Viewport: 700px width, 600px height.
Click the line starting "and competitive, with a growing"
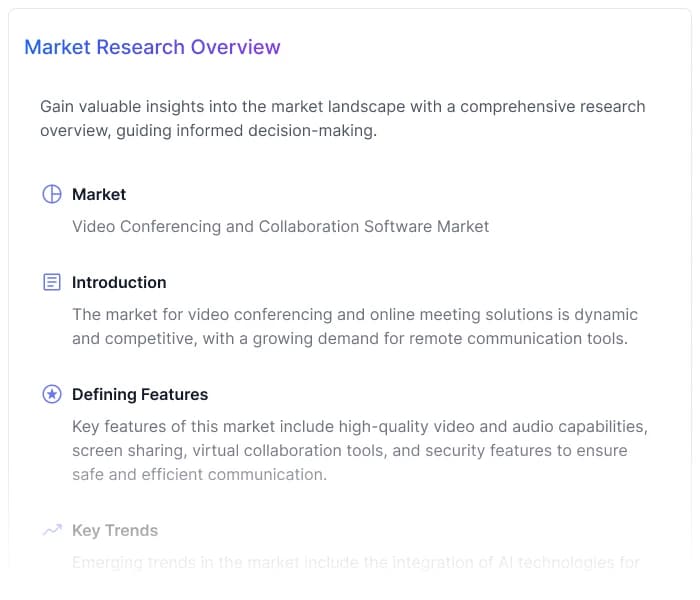[x=349, y=338]
